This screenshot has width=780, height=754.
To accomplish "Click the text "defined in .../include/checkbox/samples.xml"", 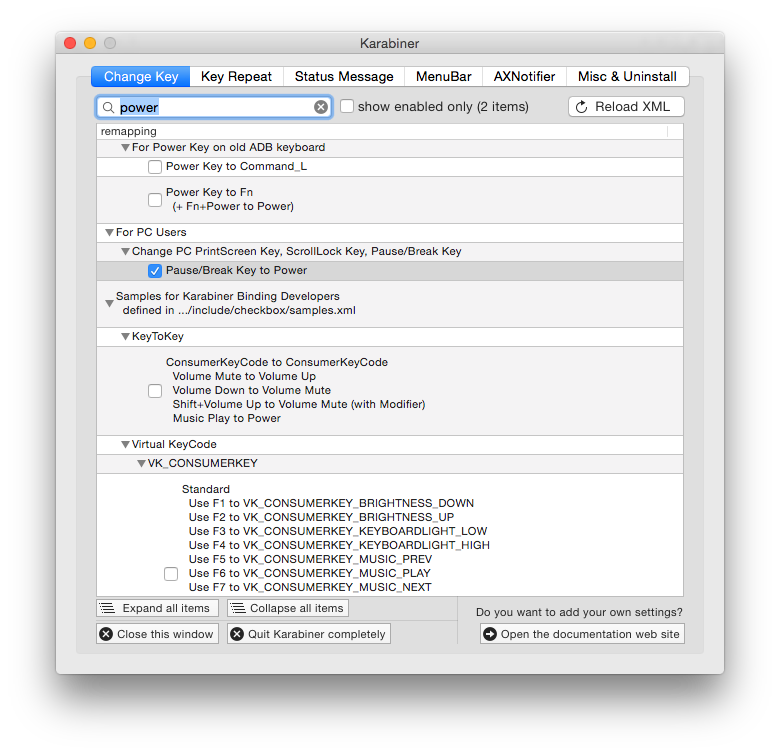I will [239, 310].
